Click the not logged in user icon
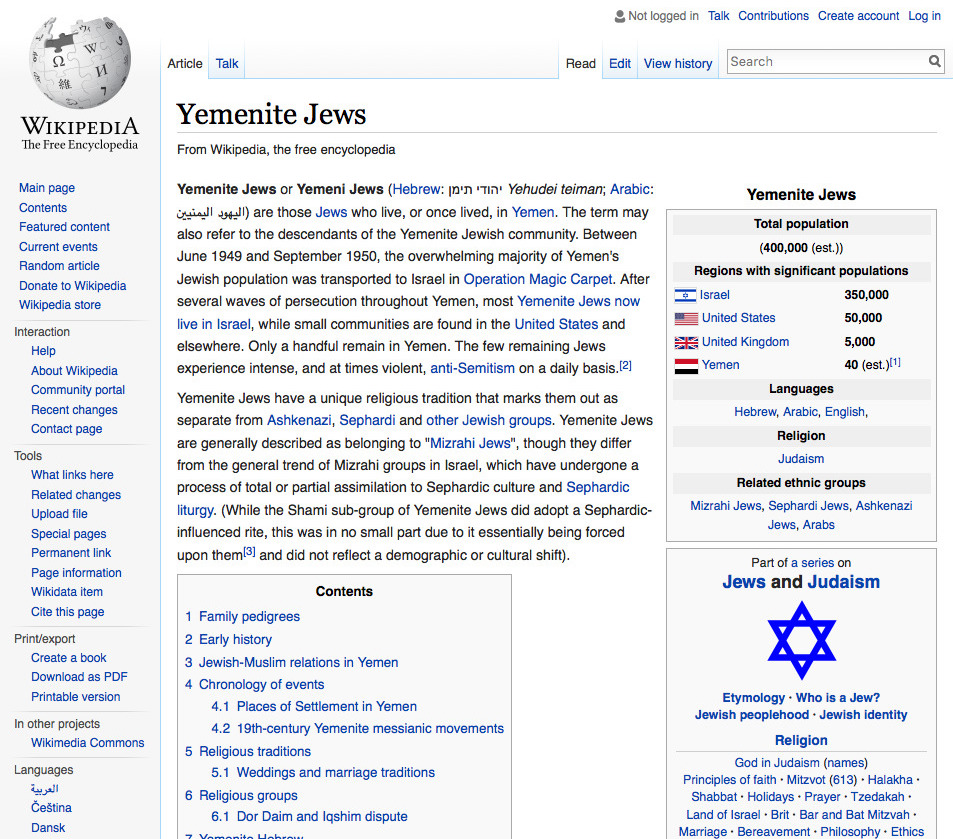This screenshot has height=839, width=953. 618,16
